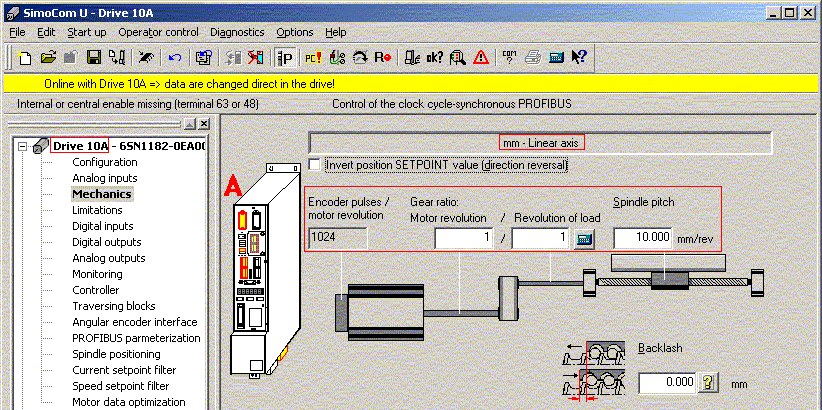Image resolution: width=822 pixels, height=410 pixels.
Task: Click the Revolution of load field
Action: click(540, 238)
